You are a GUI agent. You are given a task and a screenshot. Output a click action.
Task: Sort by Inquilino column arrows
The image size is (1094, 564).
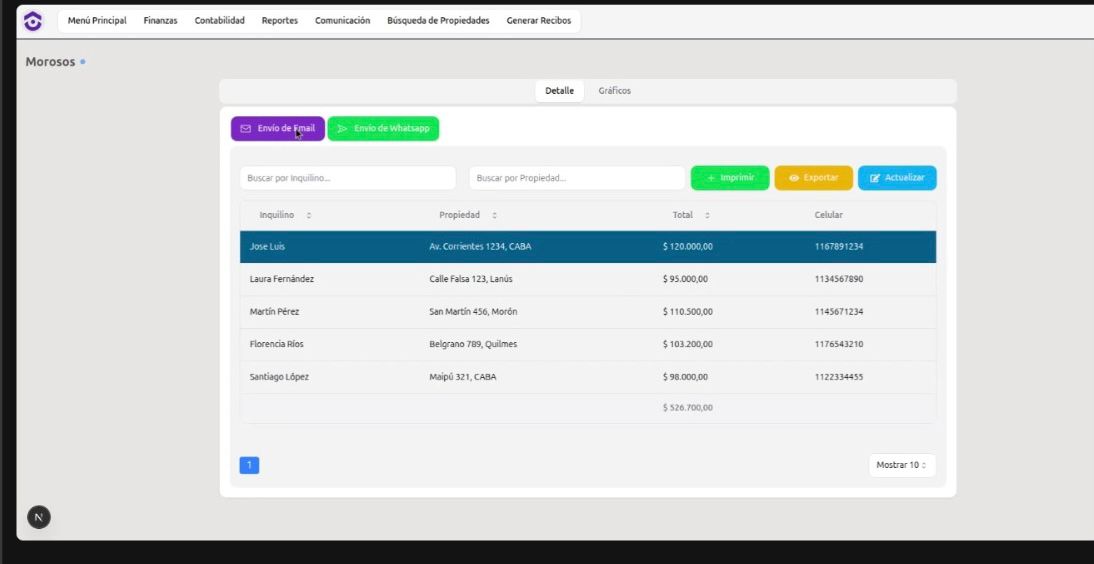coord(308,215)
